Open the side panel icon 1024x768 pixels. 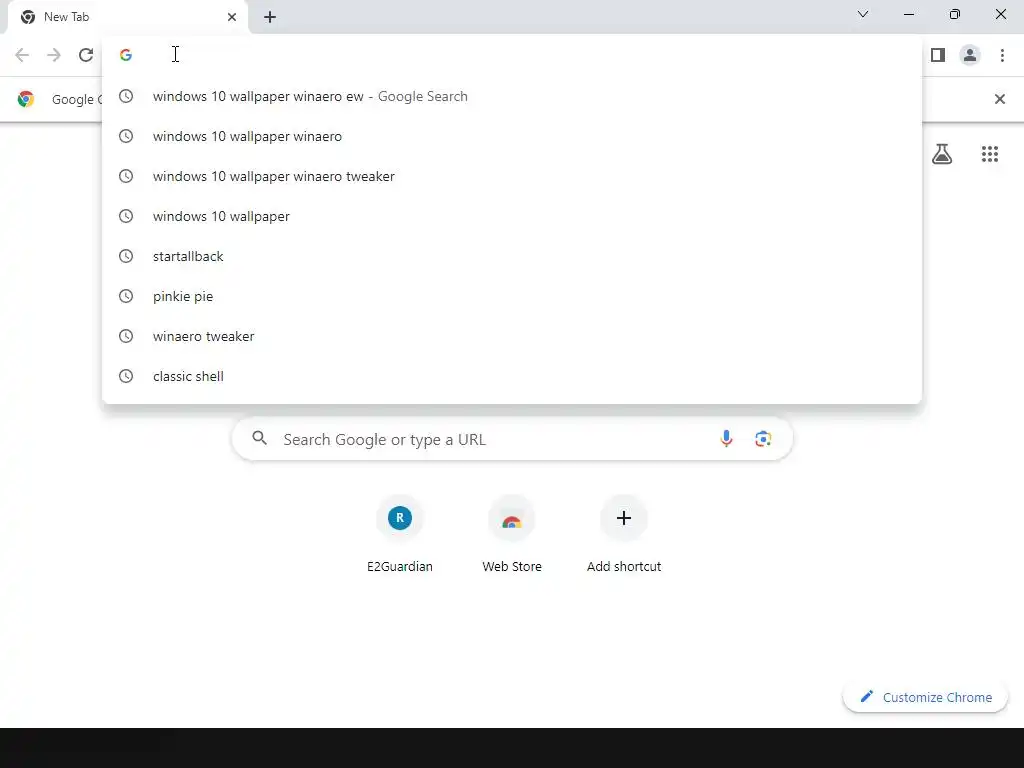point(938,55)
